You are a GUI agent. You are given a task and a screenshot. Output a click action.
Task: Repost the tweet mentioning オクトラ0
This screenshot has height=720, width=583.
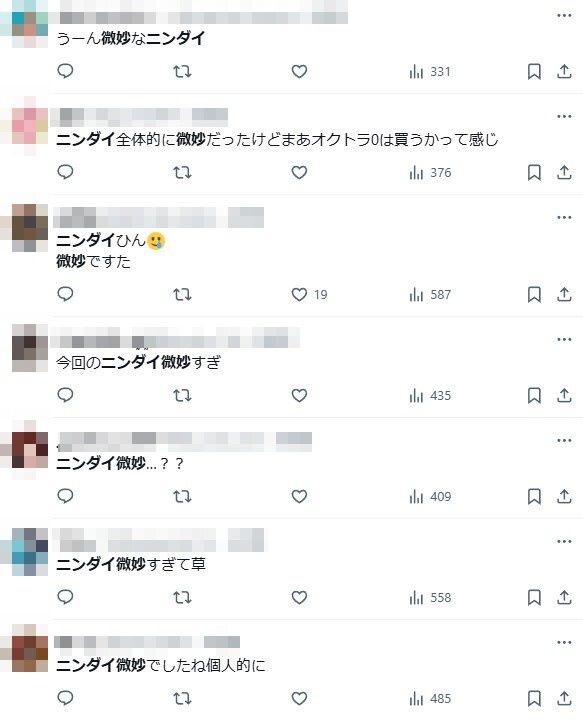point(182,173)
